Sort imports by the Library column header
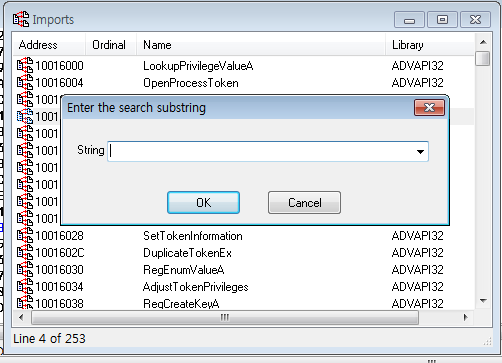The width and height of the screenshot is (502, 363). click(x=430, y=45)
